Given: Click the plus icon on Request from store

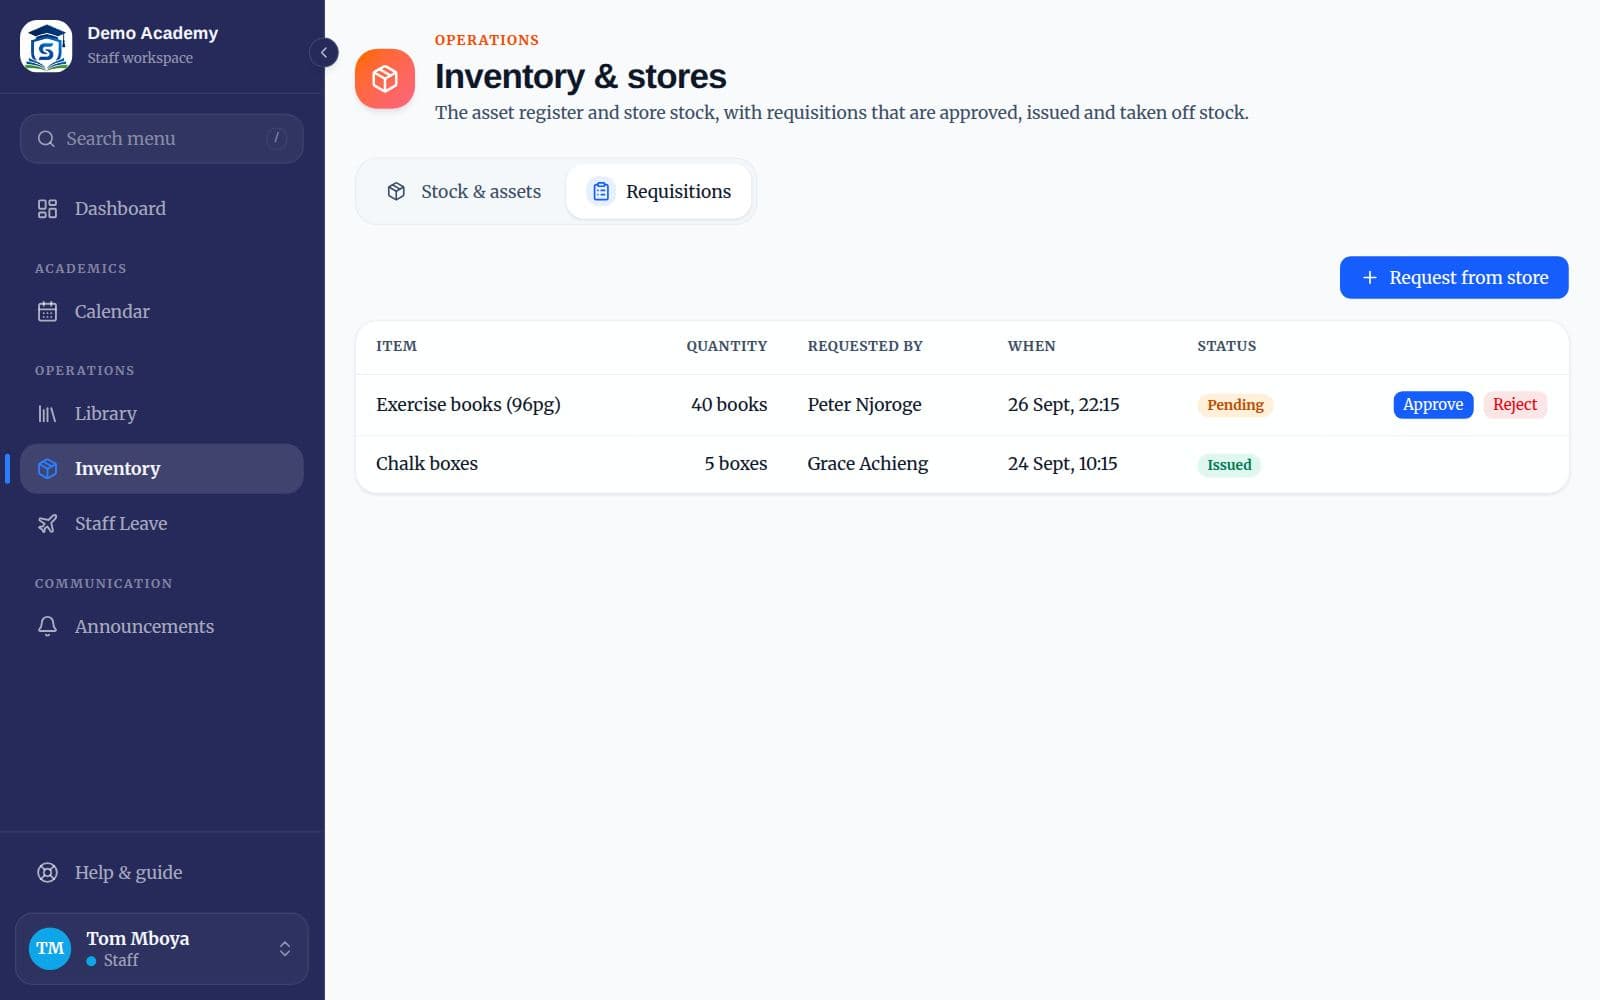Looking at the screenshot, I should 1370,278.
